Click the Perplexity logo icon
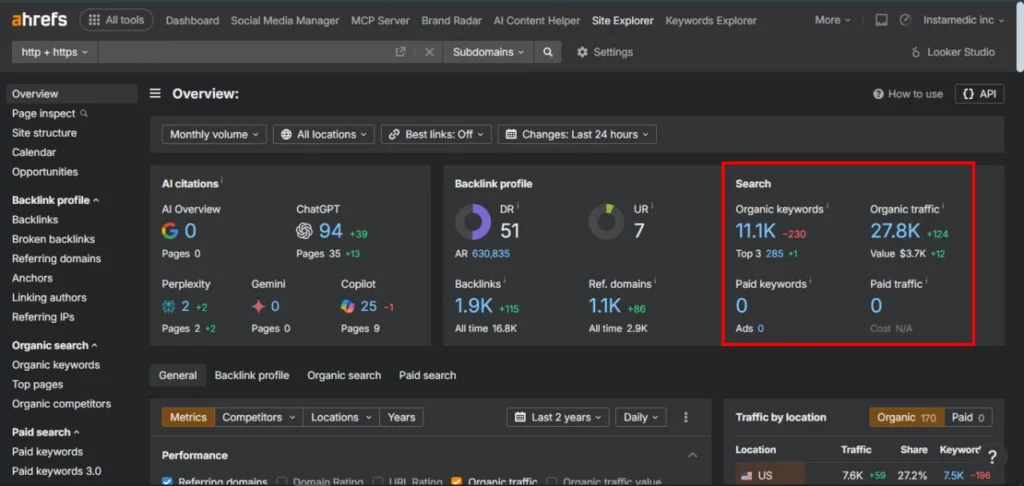 tap(168, 306)
